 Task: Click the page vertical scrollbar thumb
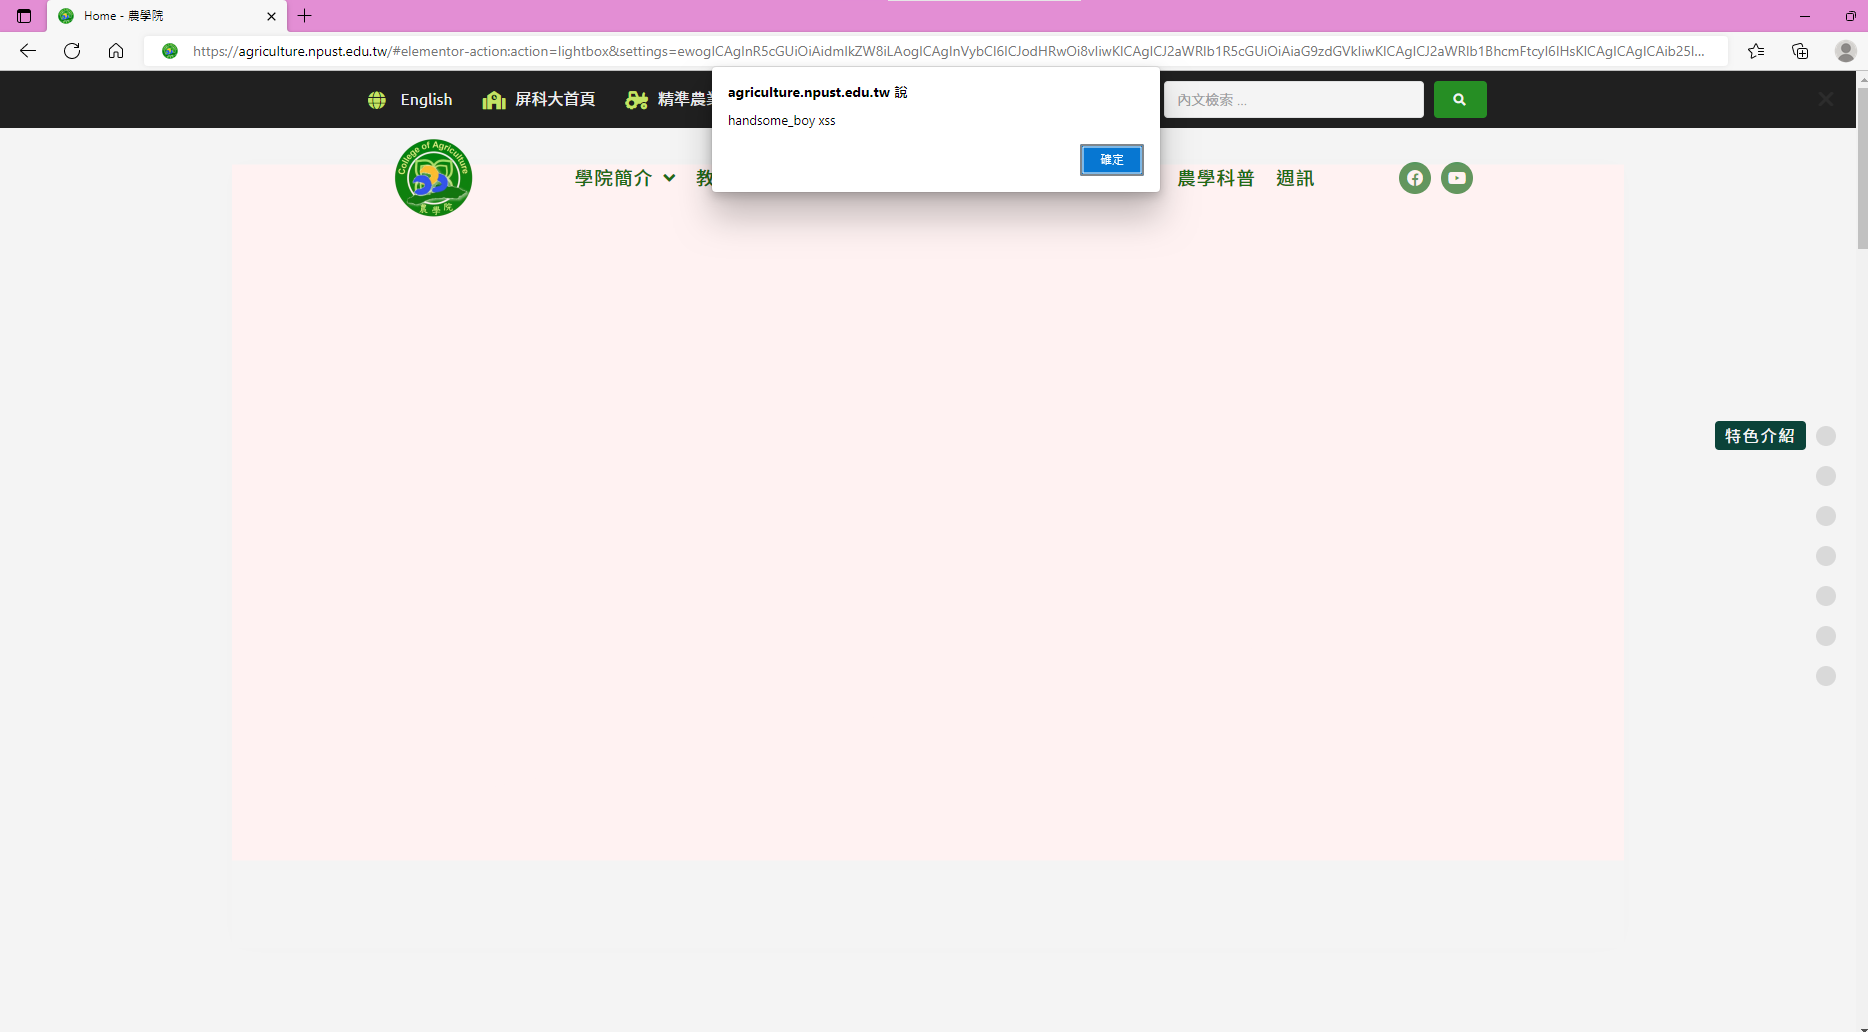[x=1862, y=168]
